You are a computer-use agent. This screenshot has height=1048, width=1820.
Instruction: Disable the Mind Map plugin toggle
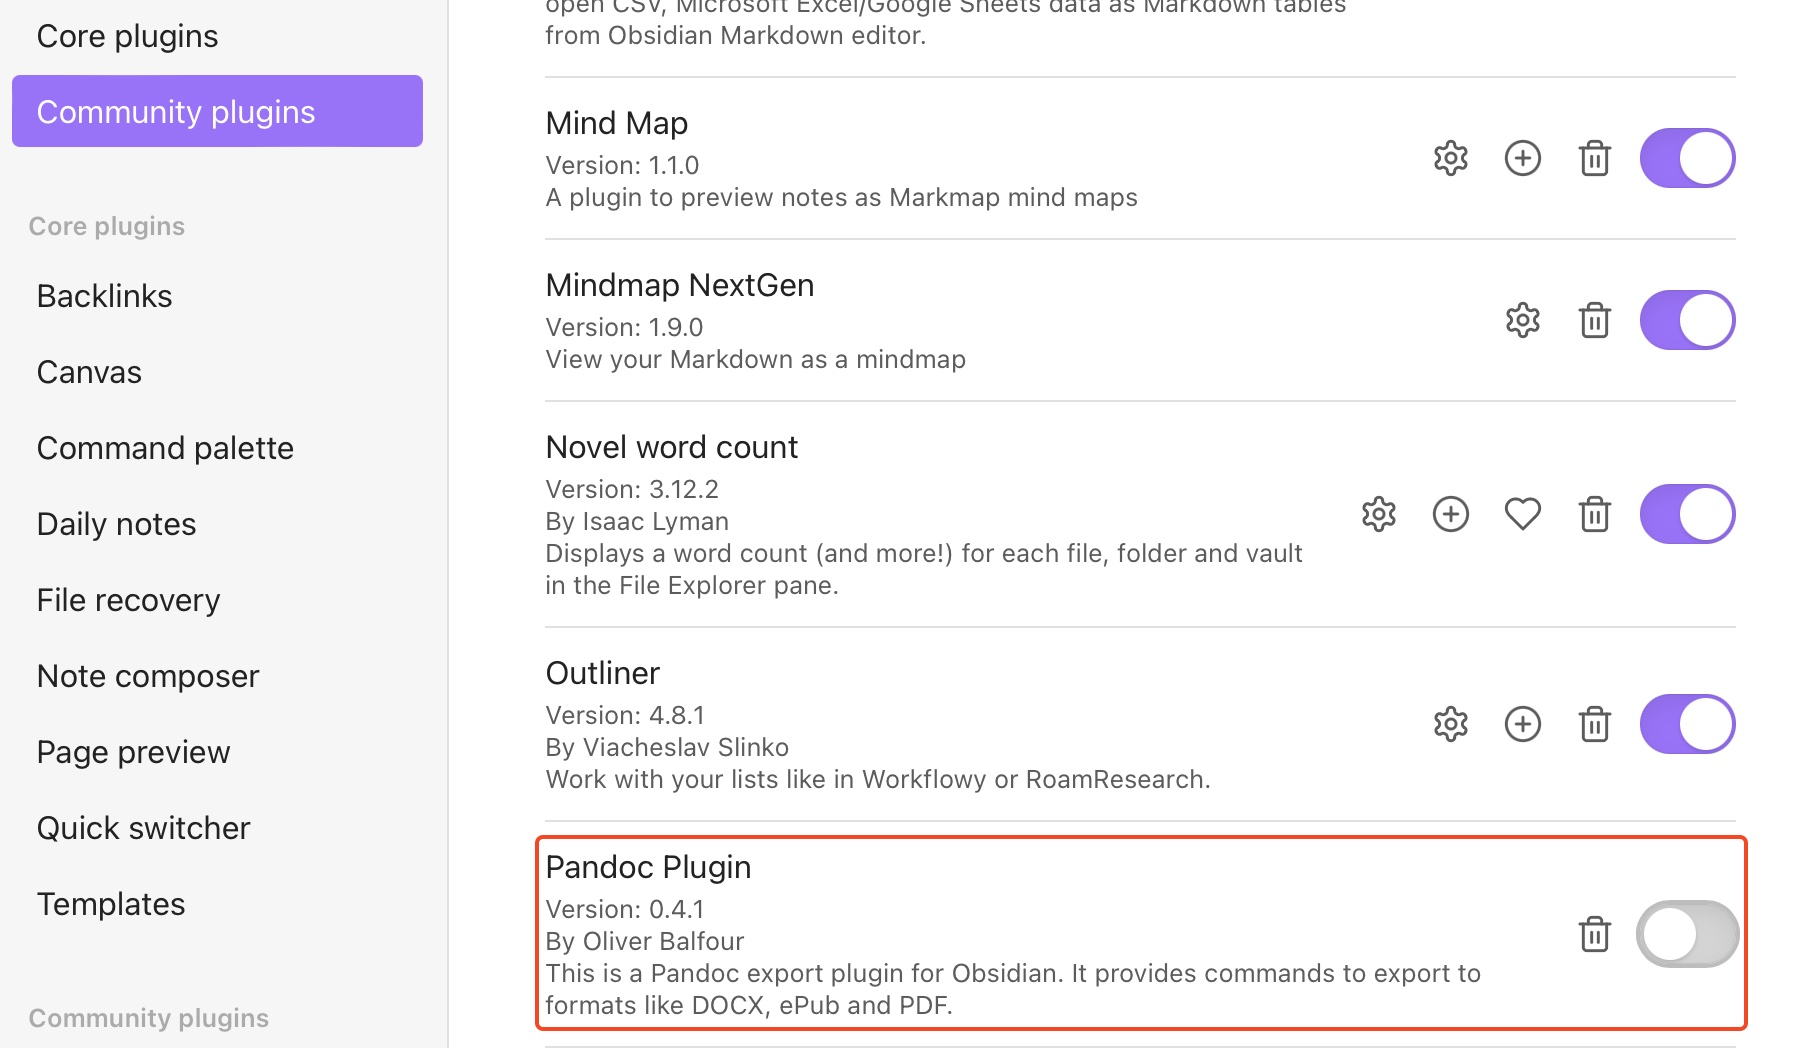[1687, 158]
